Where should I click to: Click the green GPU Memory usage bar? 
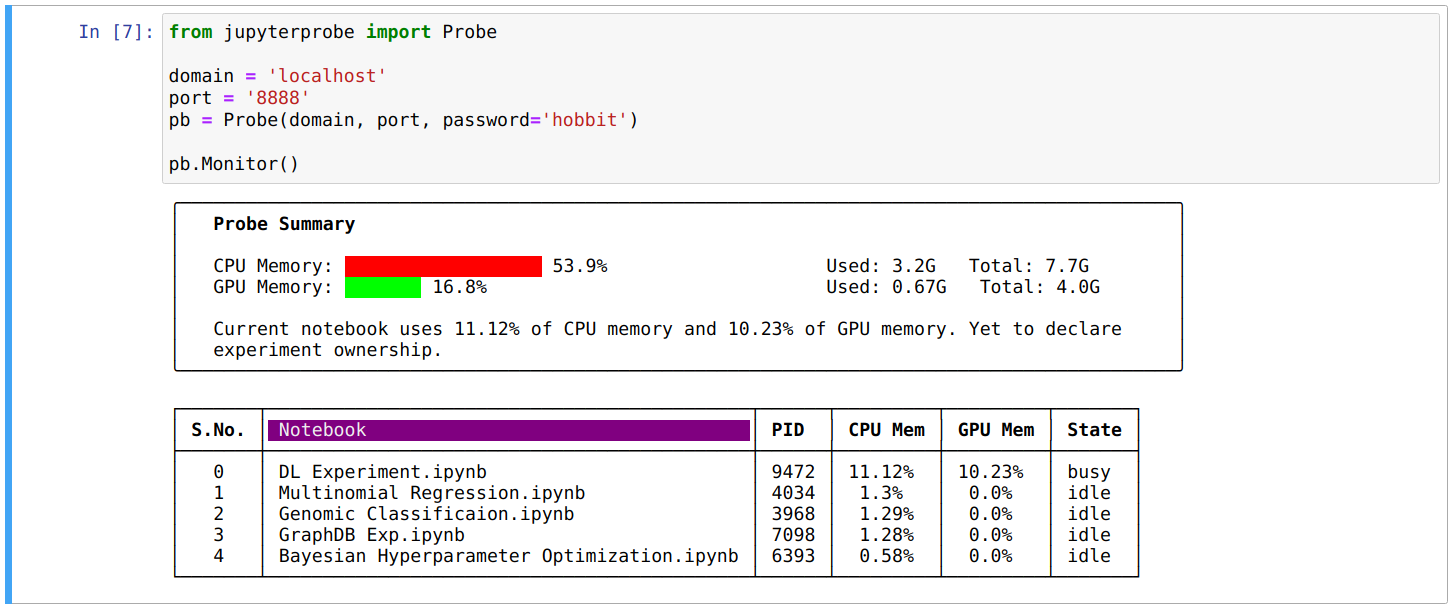[x=383, y=288]
